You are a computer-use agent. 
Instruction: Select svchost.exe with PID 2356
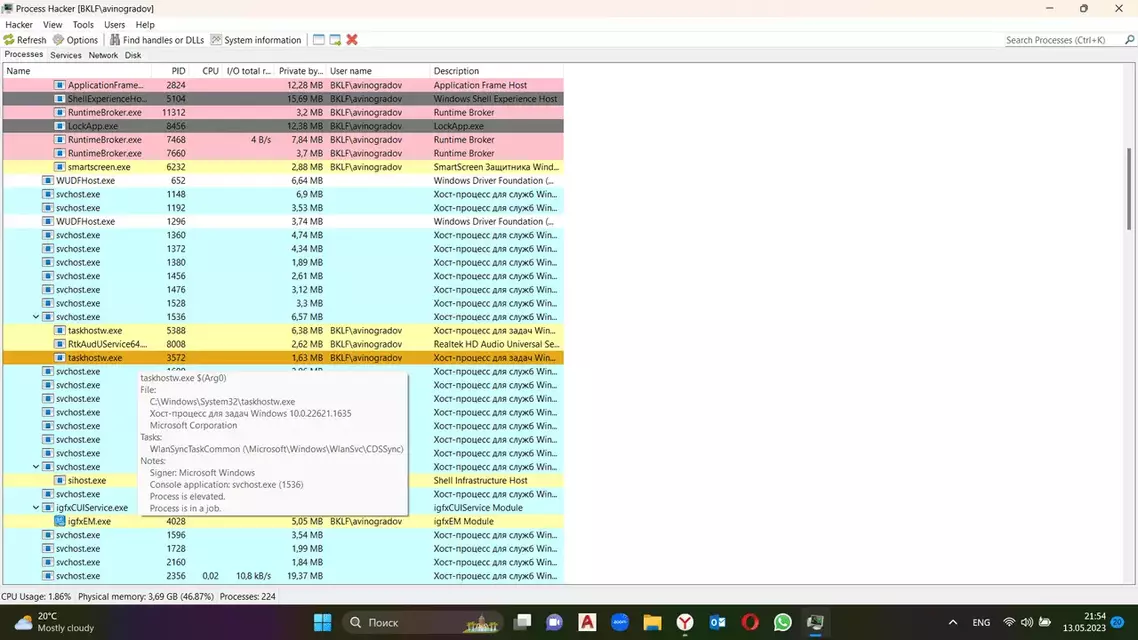[283, 576]
